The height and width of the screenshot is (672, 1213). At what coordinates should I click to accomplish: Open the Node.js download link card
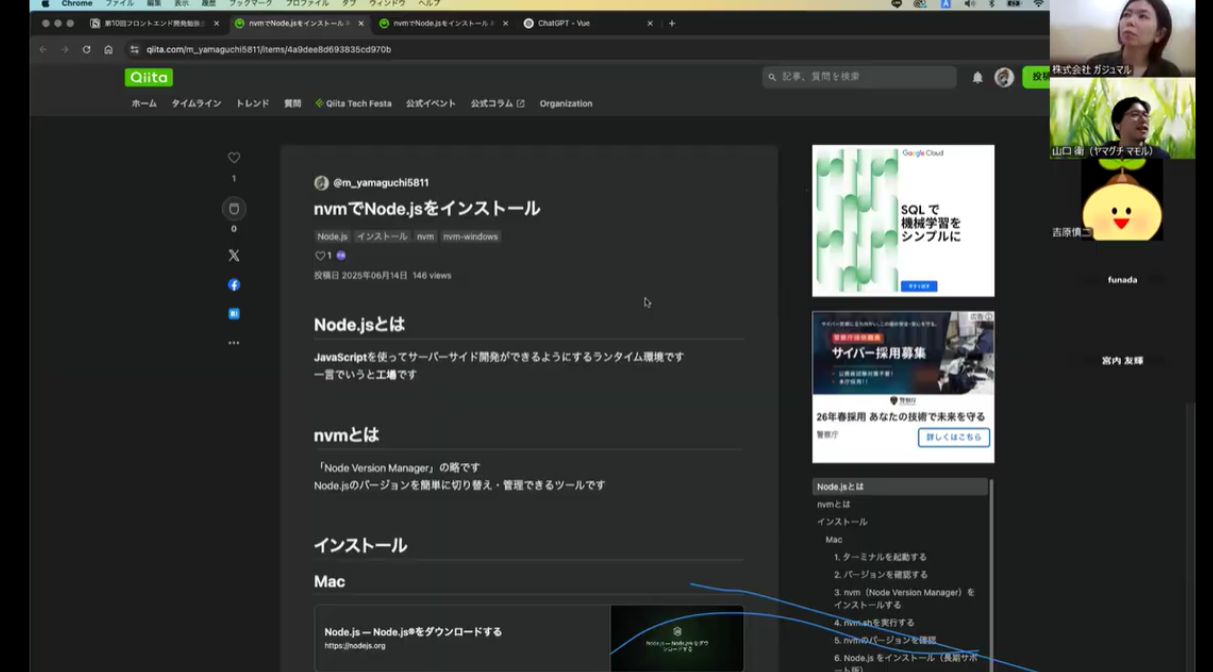click(x=529, y=637)
